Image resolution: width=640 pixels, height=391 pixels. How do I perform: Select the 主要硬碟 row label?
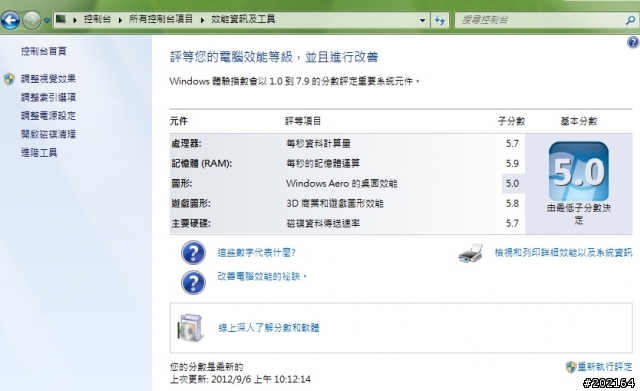[191, 223]
